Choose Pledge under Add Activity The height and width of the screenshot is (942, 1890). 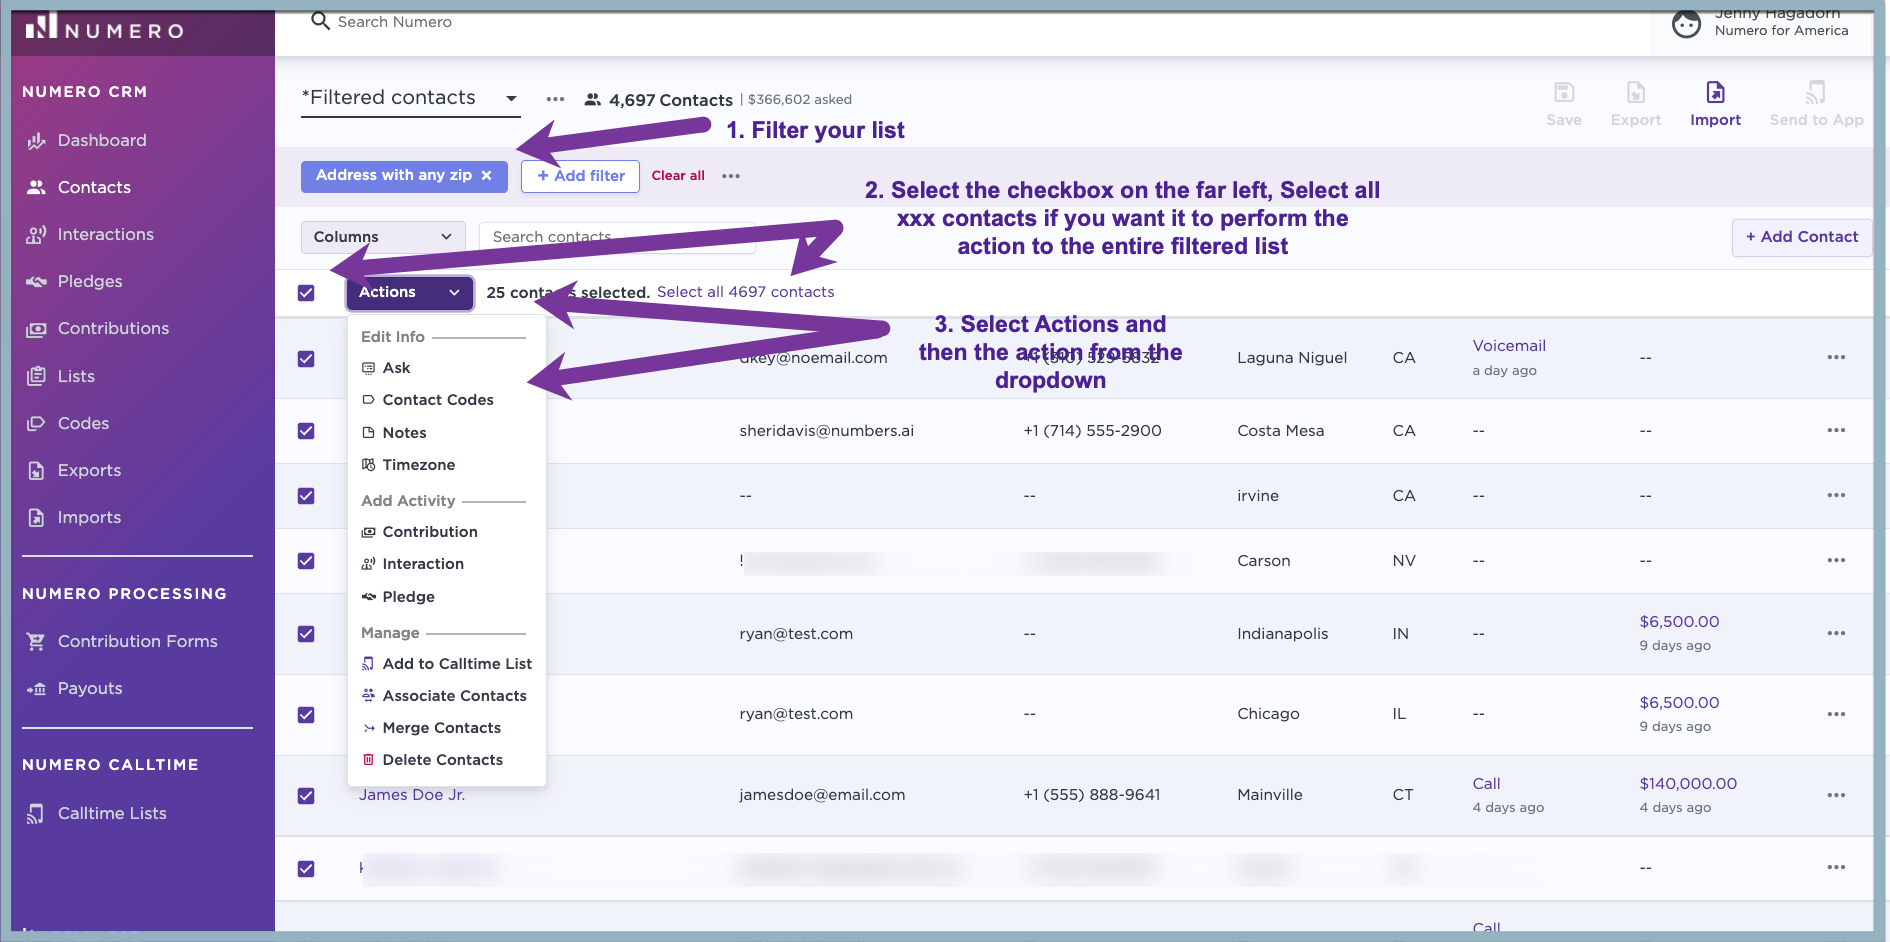pyautogui.click(x=408, y=597)
